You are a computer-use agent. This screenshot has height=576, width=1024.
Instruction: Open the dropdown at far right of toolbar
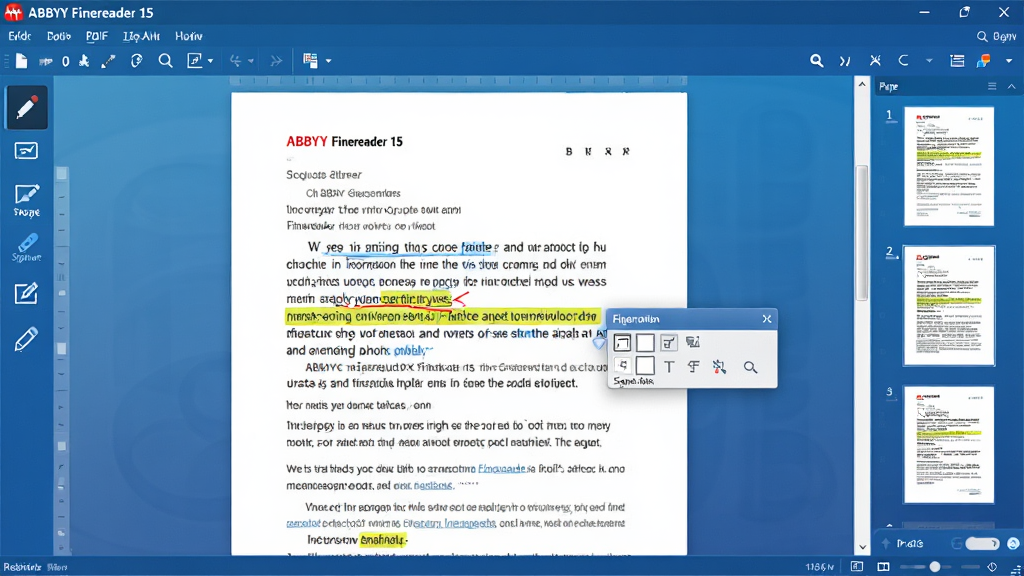1009,61
